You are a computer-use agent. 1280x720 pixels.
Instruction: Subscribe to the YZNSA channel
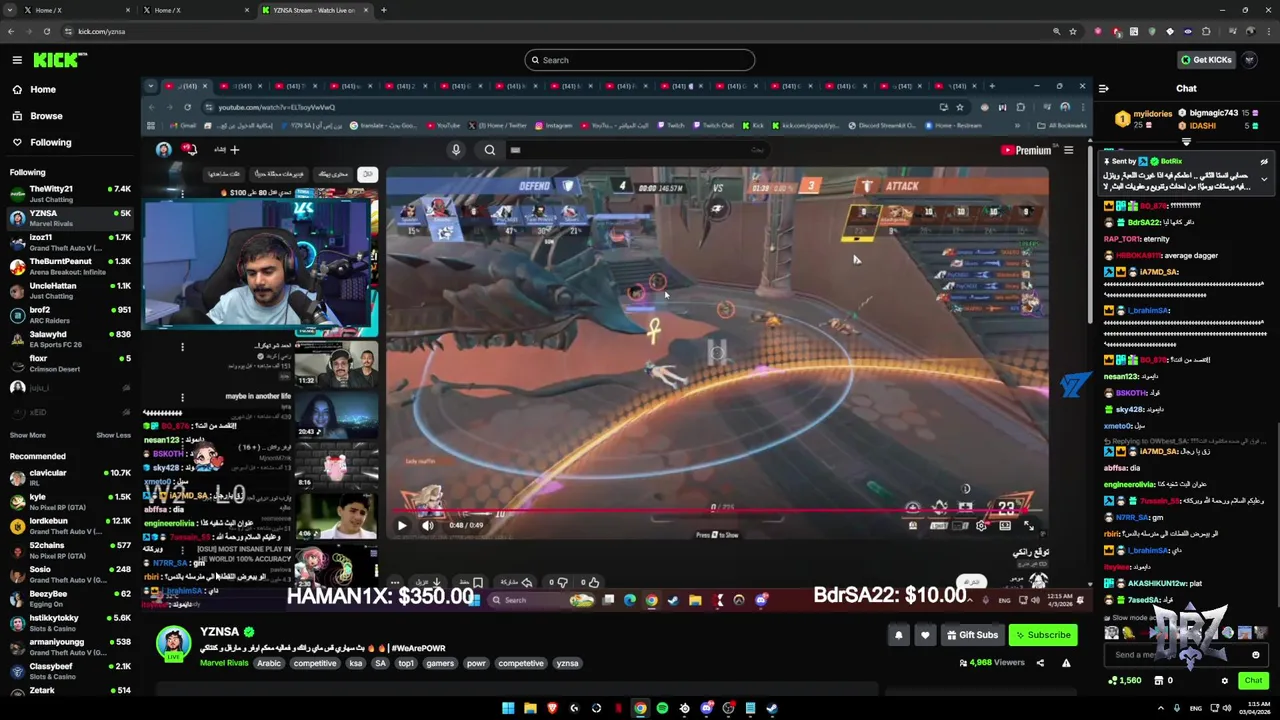[1042, 635]
